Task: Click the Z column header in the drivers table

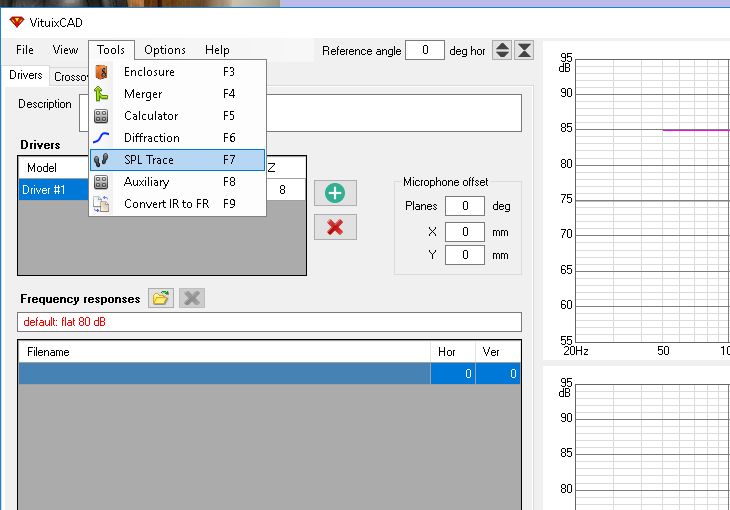Action: (286, 168)
